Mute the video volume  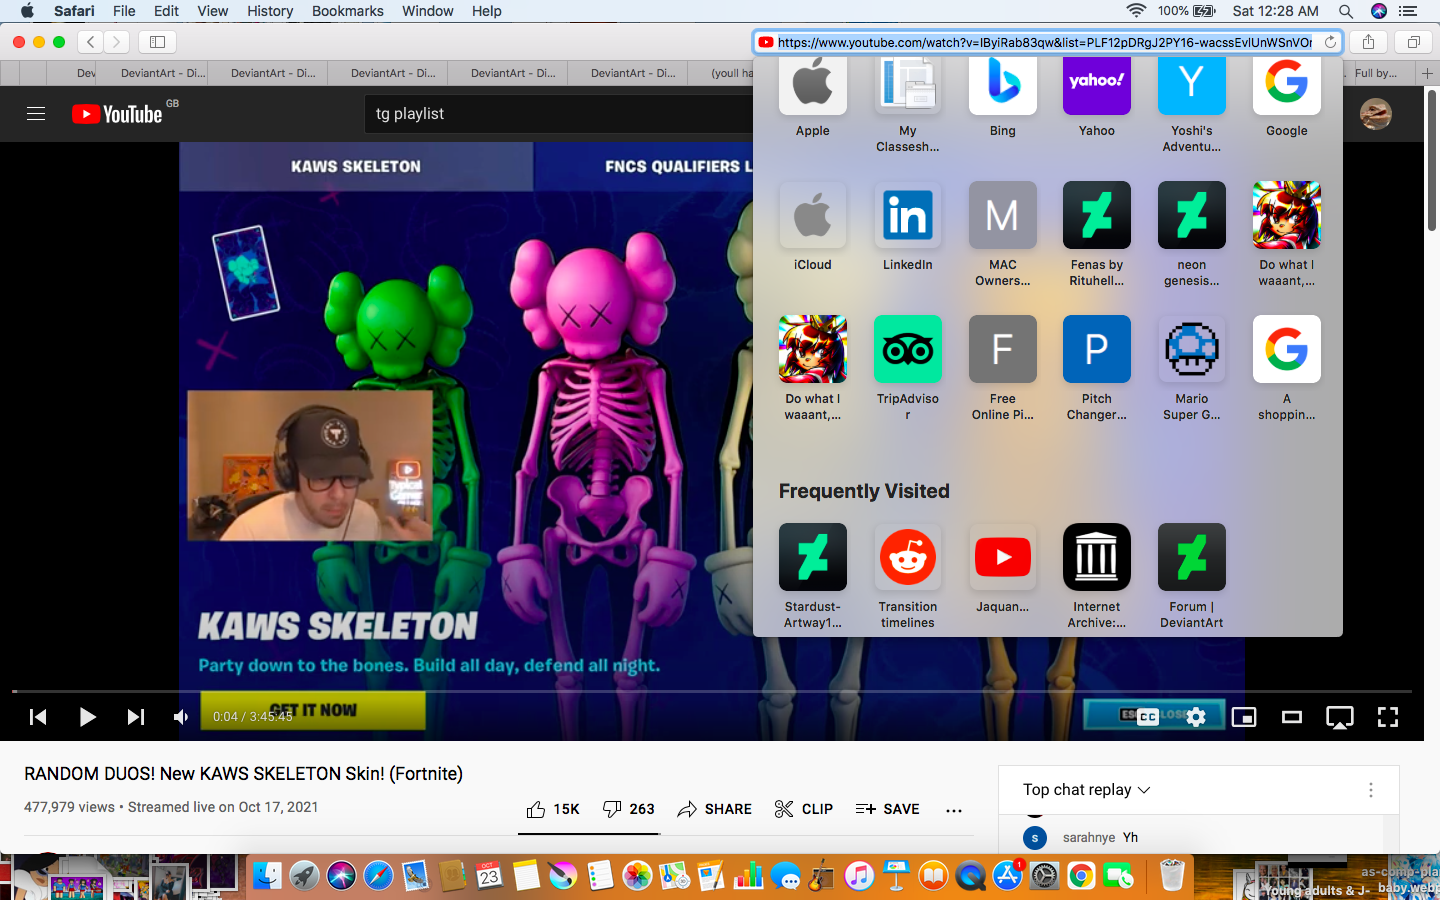181,716
